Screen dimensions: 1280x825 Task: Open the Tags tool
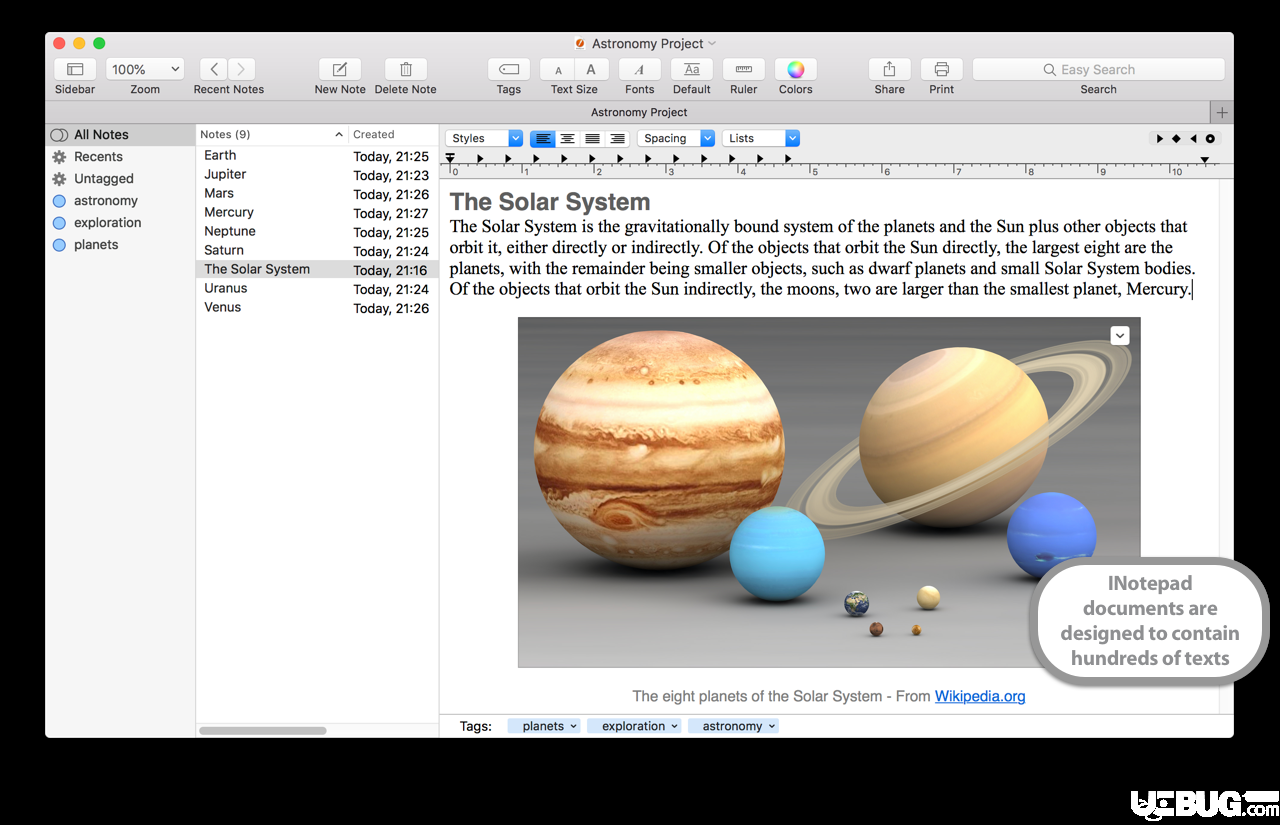[509, 69]
